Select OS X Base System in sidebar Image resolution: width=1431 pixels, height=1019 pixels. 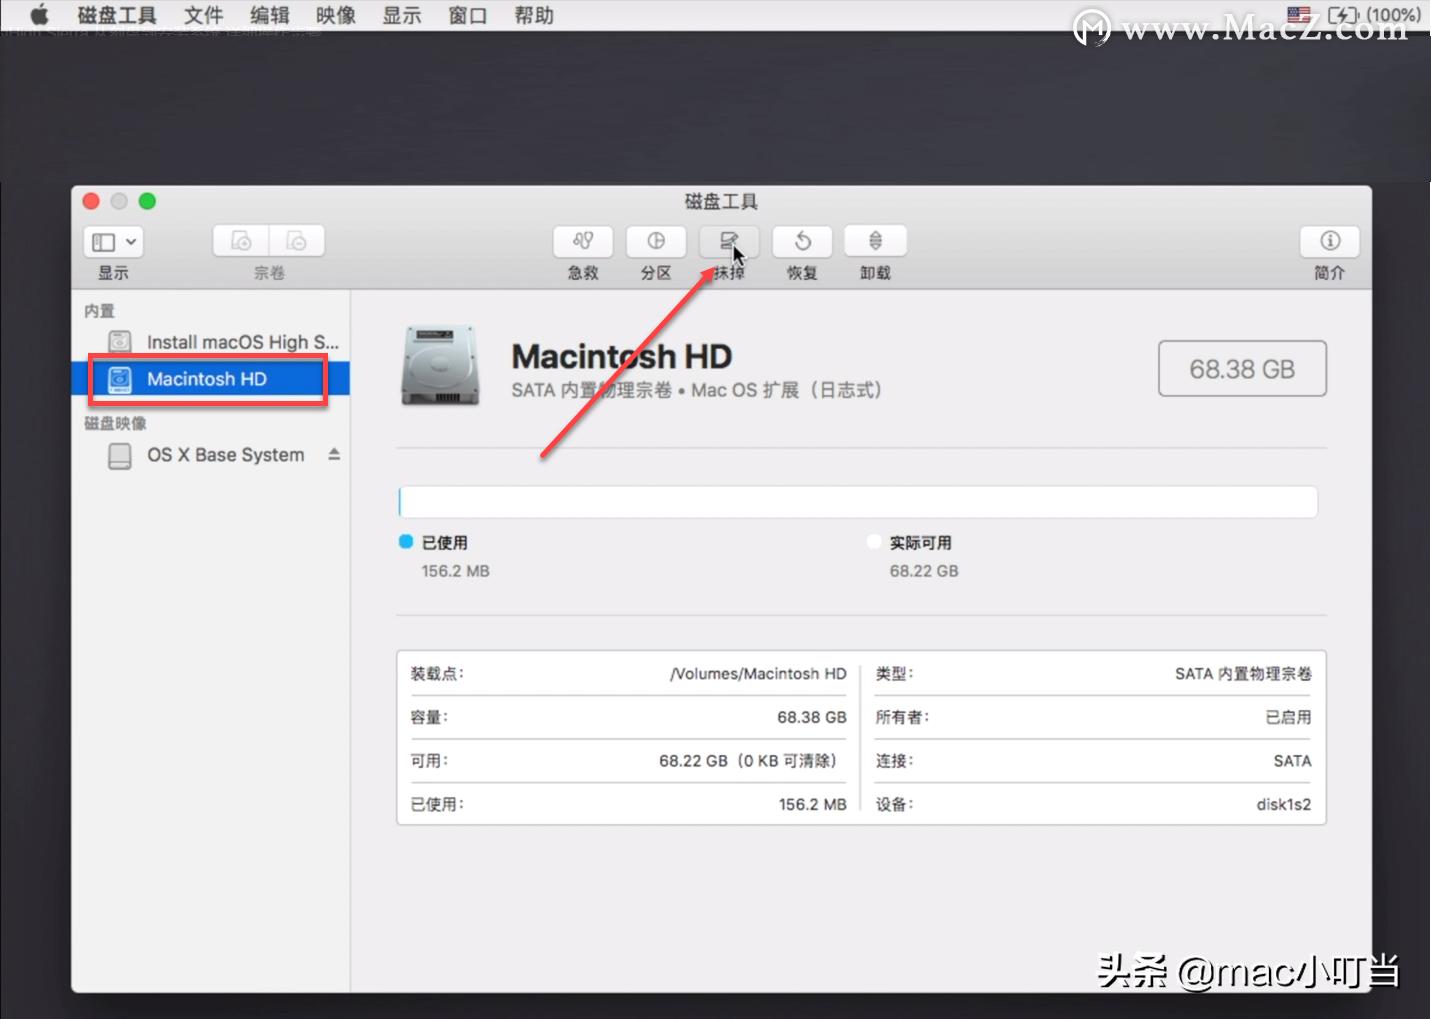(x=225, y=454)
